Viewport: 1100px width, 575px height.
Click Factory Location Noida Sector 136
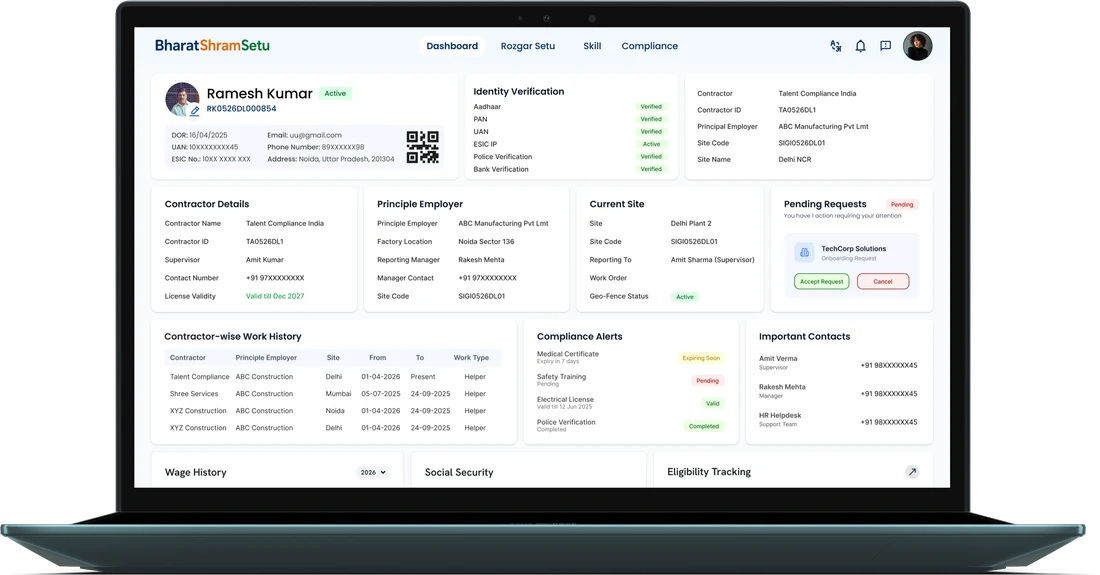coord(486,241)
